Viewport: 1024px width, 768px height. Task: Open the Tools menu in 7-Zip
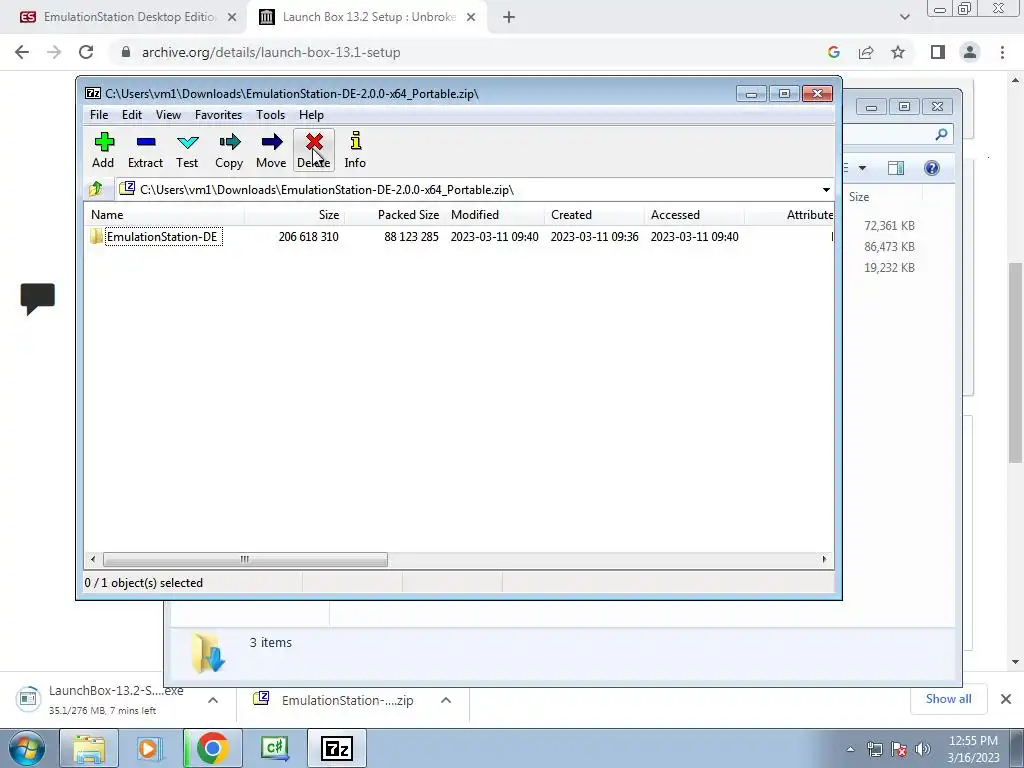[x=270, y=115]
